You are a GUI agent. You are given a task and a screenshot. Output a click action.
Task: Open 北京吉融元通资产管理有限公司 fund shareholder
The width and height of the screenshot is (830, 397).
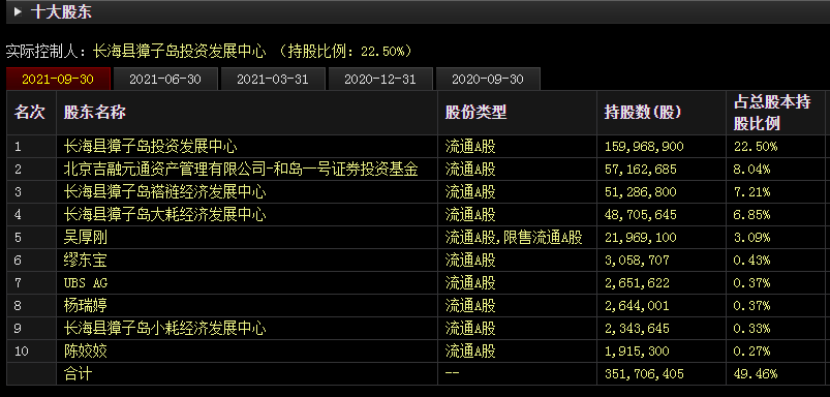click(x=241, y=169)
